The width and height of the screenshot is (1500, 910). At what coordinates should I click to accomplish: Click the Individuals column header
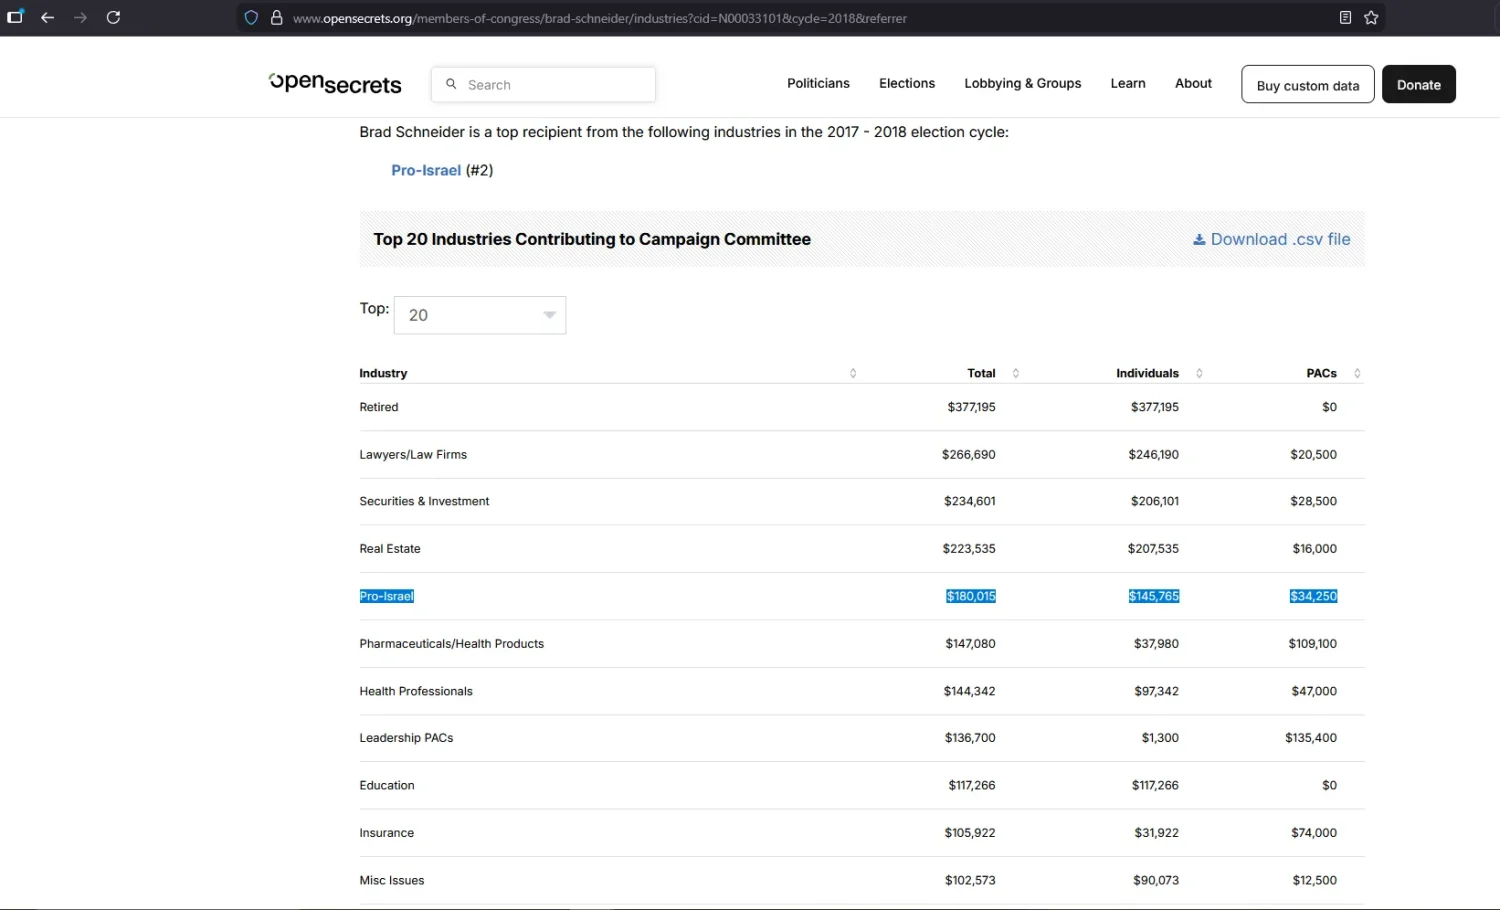(1147, 373)
